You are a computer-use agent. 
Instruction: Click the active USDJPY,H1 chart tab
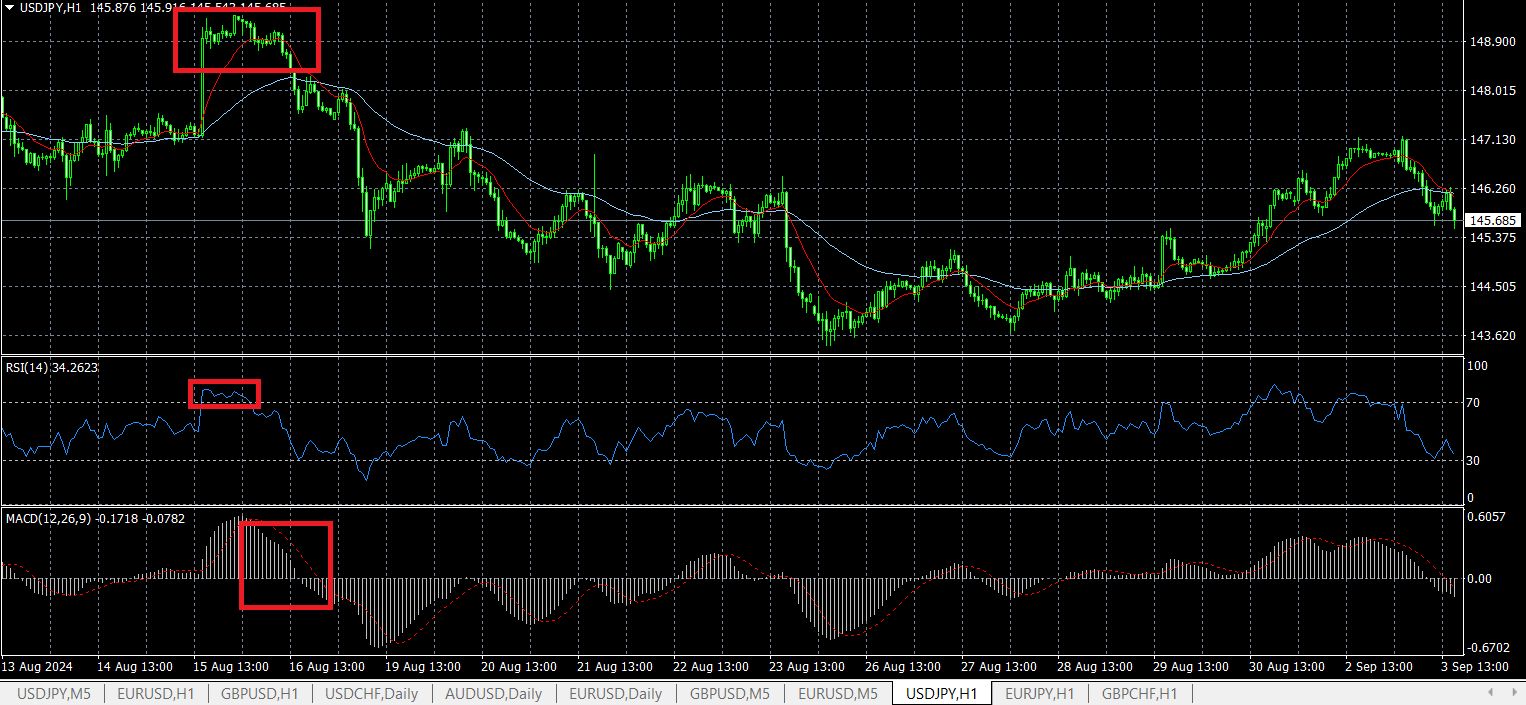pos(941,693)
